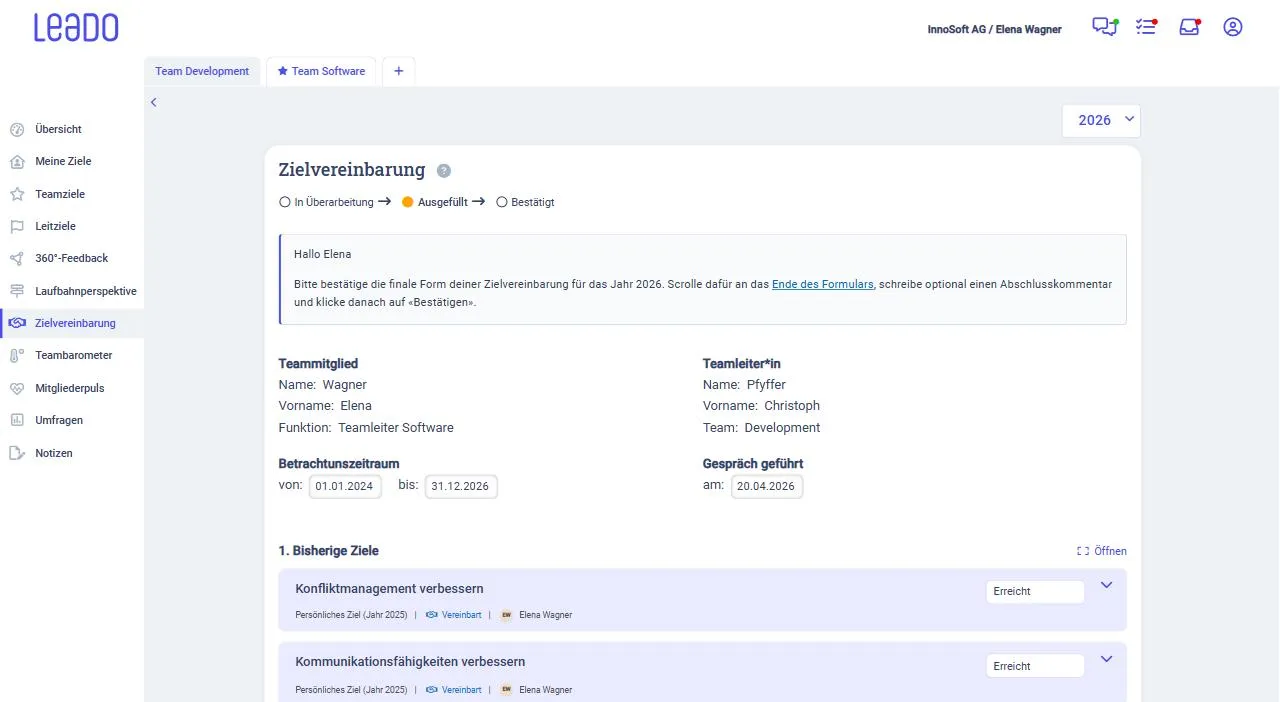Click the Übersicht gauge icon
Image resolution: width=1280 pixels, height=702 pixels.
(17, 129)
